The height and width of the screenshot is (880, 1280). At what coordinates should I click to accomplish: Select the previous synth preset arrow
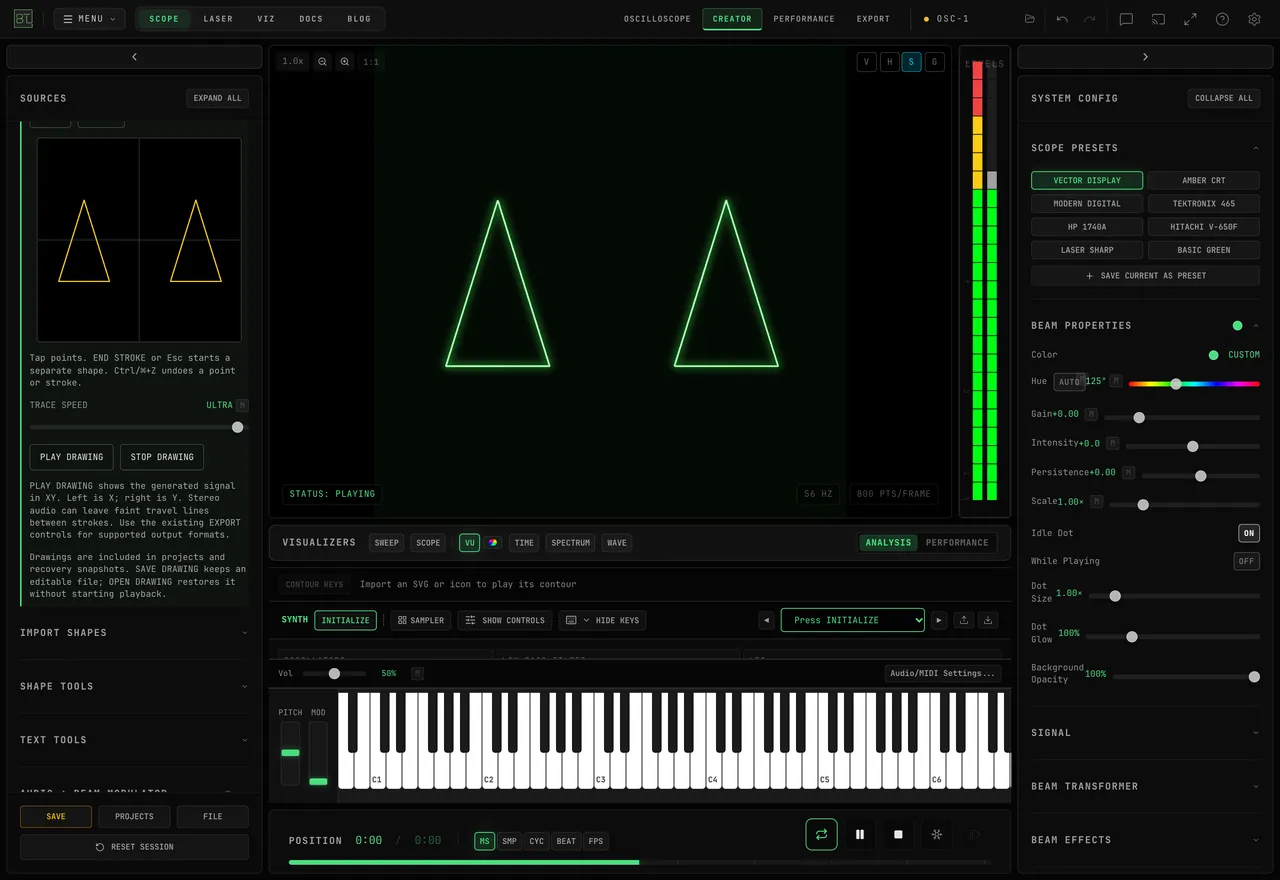coord(767,620)
